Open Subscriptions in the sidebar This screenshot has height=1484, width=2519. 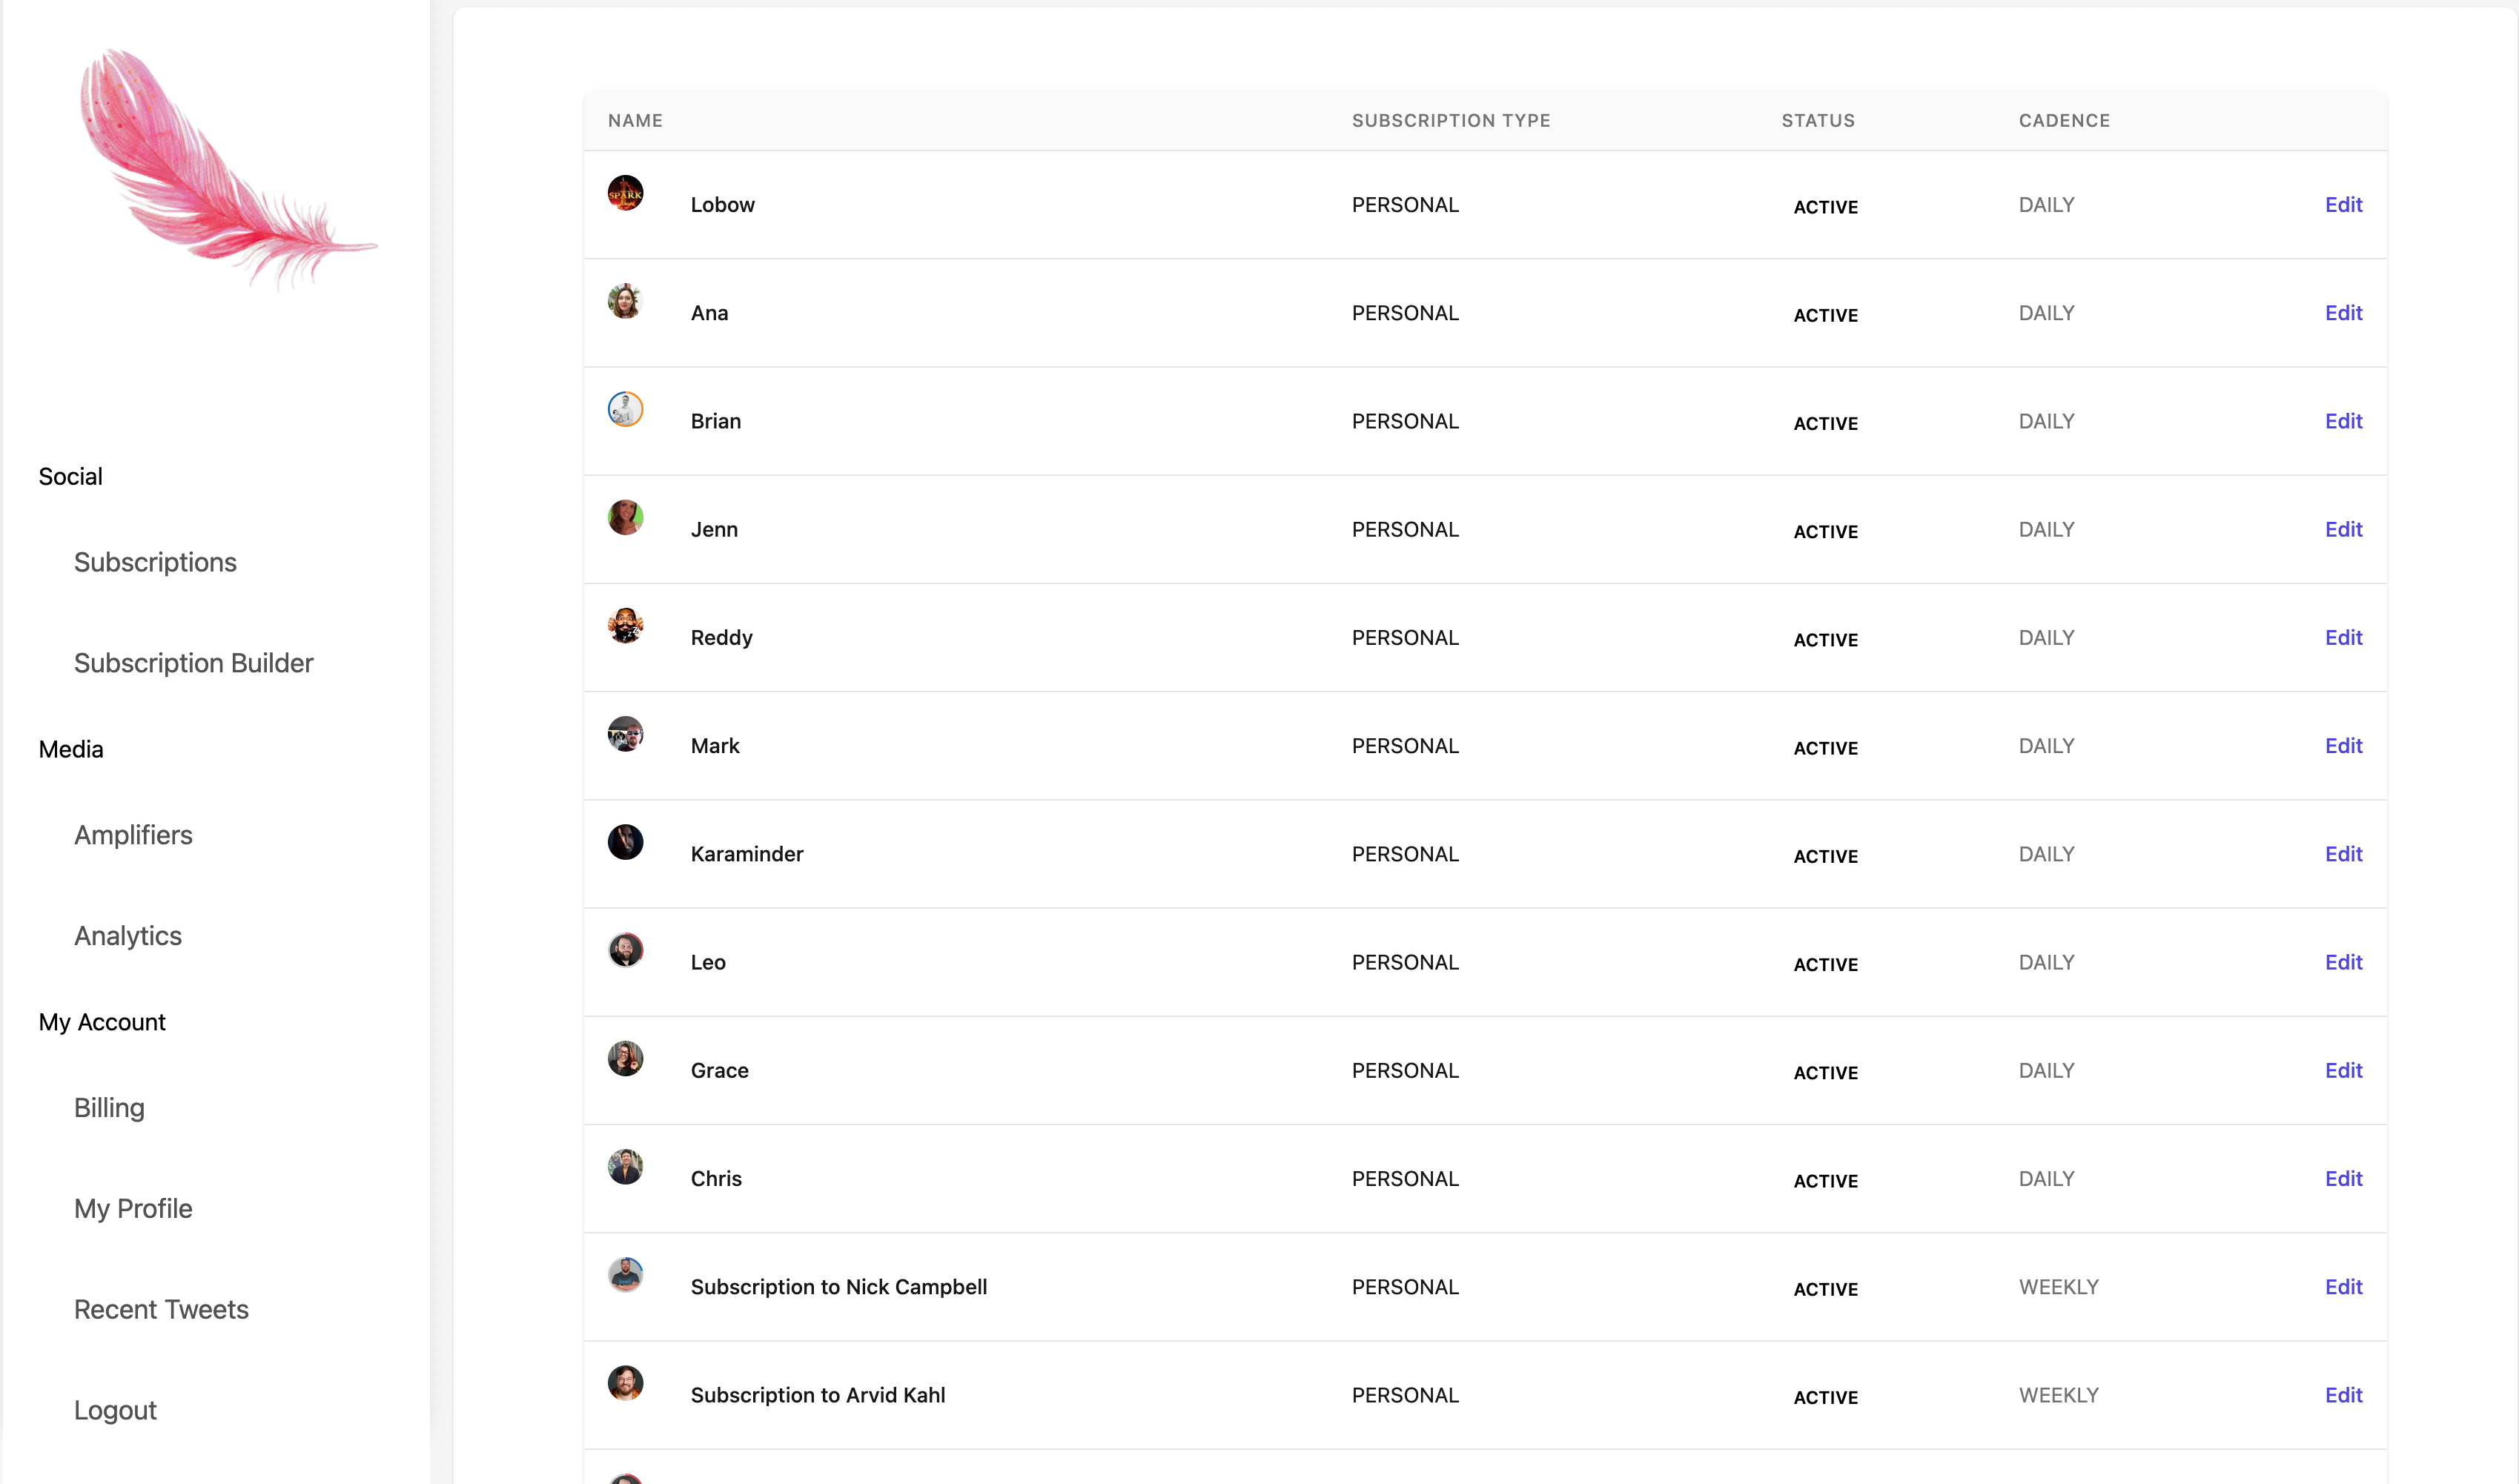pos(155,562)
